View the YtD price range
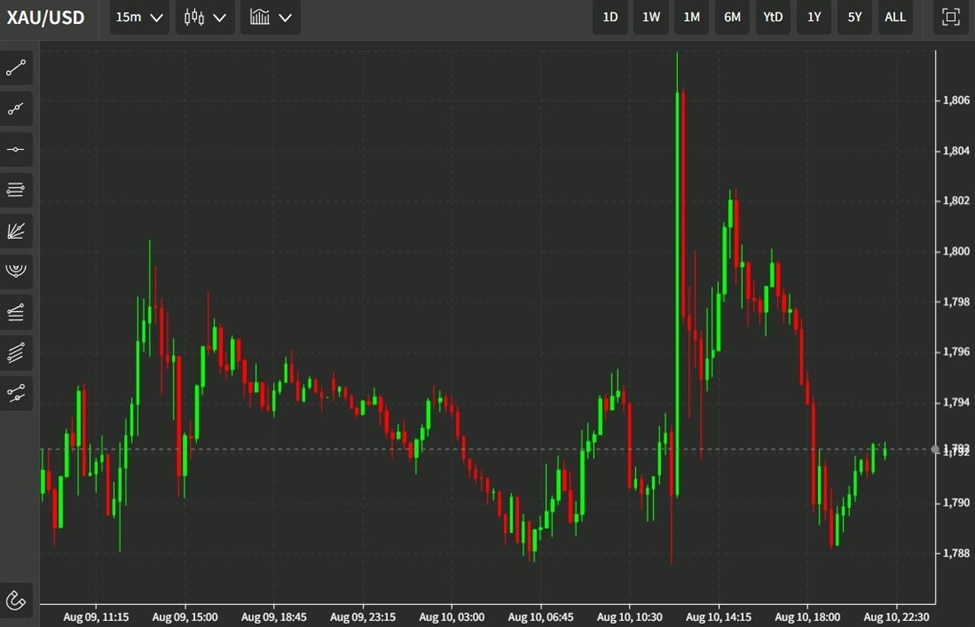Screen dimensions: 975x627 [x=772, y=17]
